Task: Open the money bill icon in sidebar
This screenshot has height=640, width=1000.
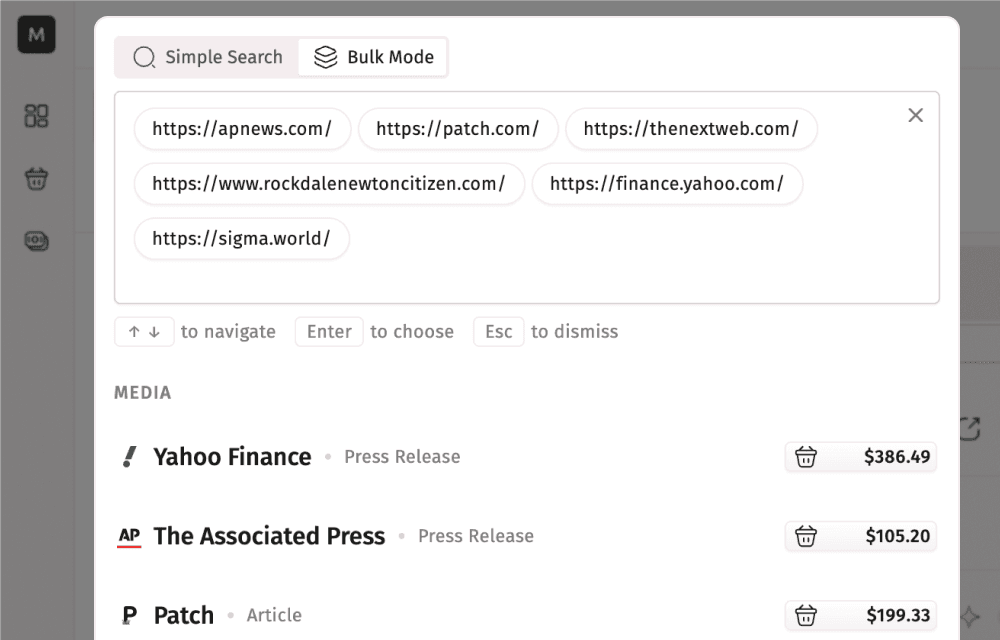Action: (36, 241)
